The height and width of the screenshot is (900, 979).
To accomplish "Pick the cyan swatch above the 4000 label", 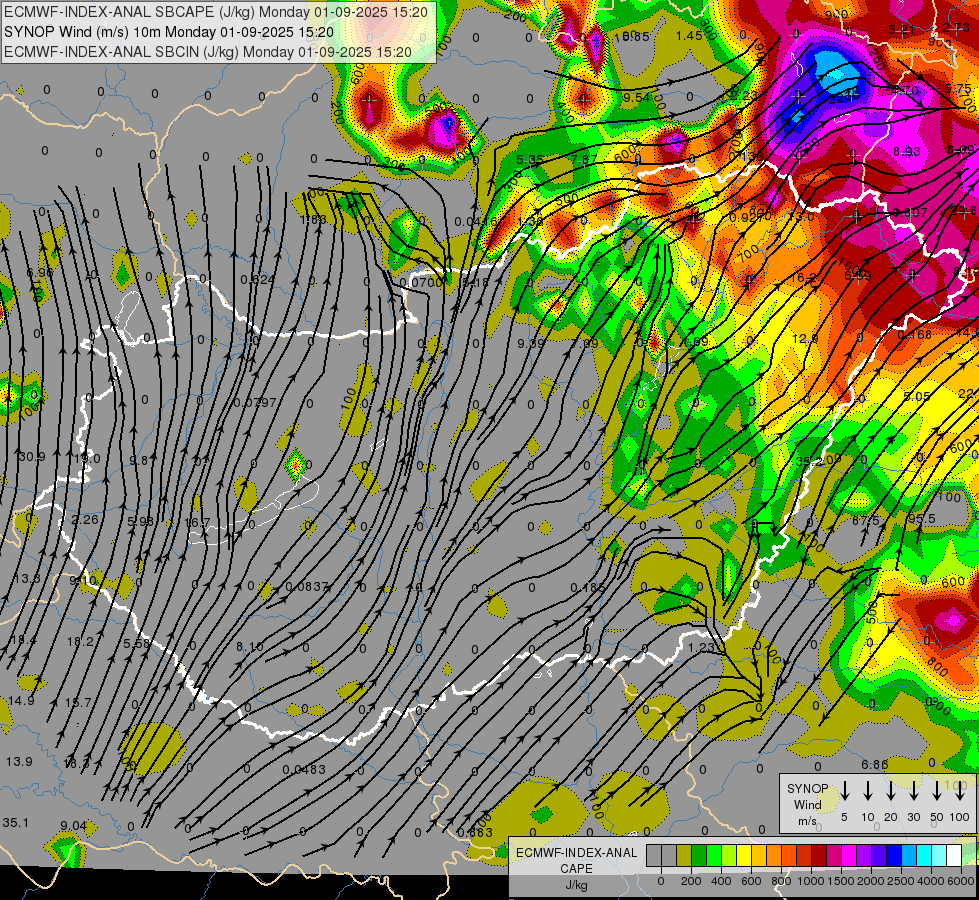I will [924, 856].
